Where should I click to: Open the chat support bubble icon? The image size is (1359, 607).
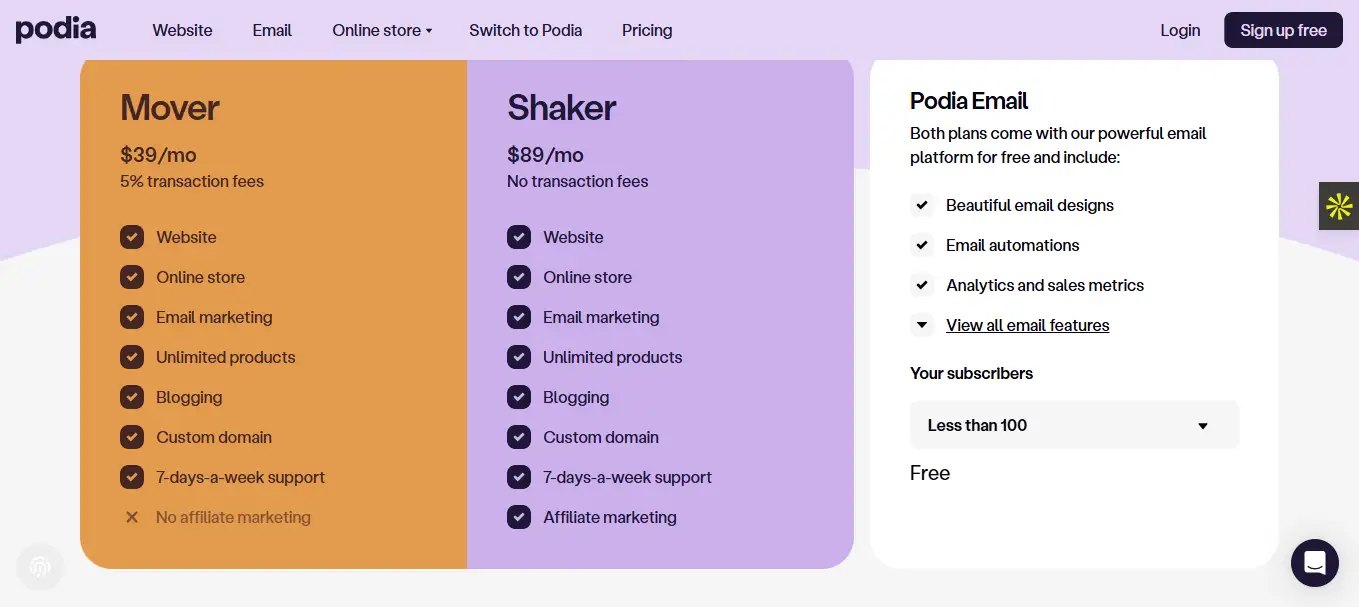coord(1314,563)
